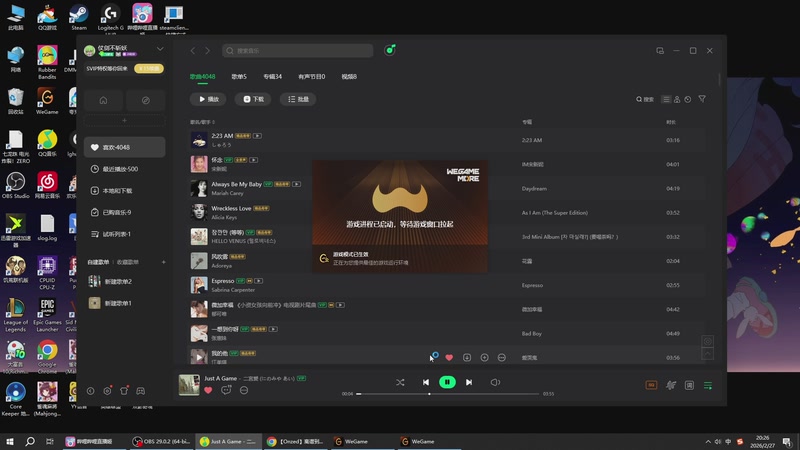Go forward with the right arrow

point(208,51)
